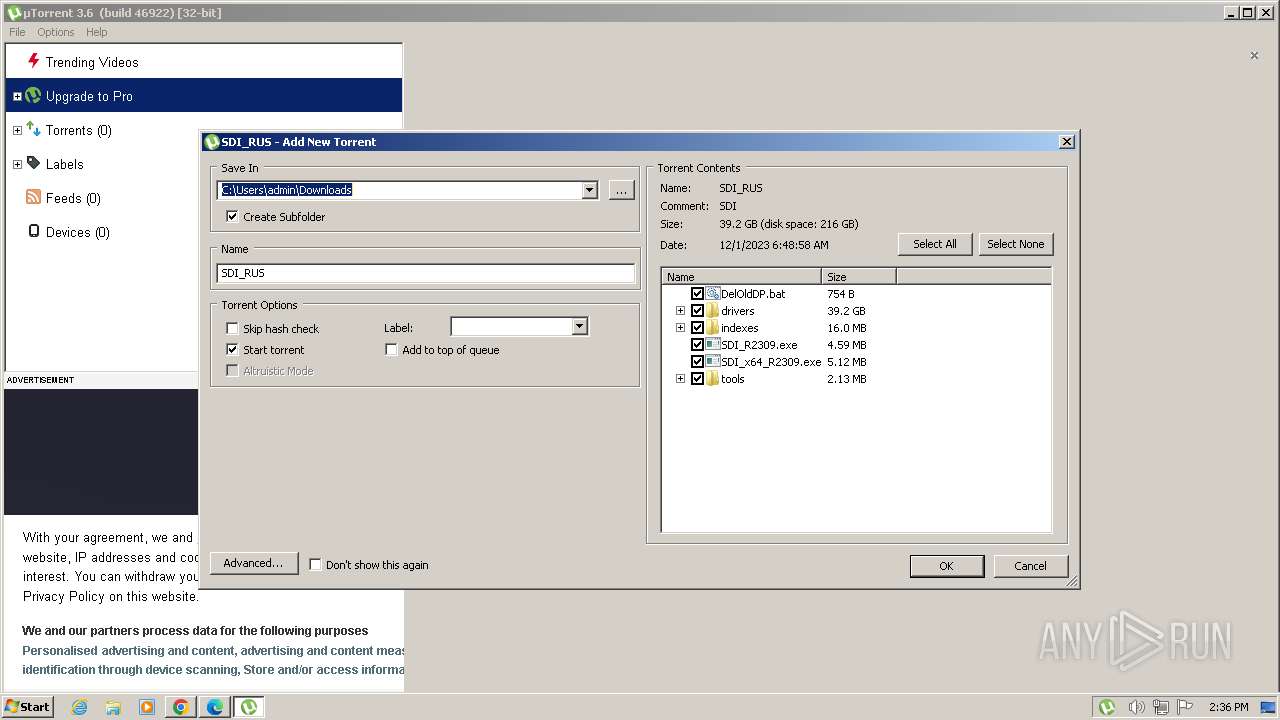This screenshot has height=720, width=1280.
Task: Click the drivers folder icon
Action: point(713,311)
